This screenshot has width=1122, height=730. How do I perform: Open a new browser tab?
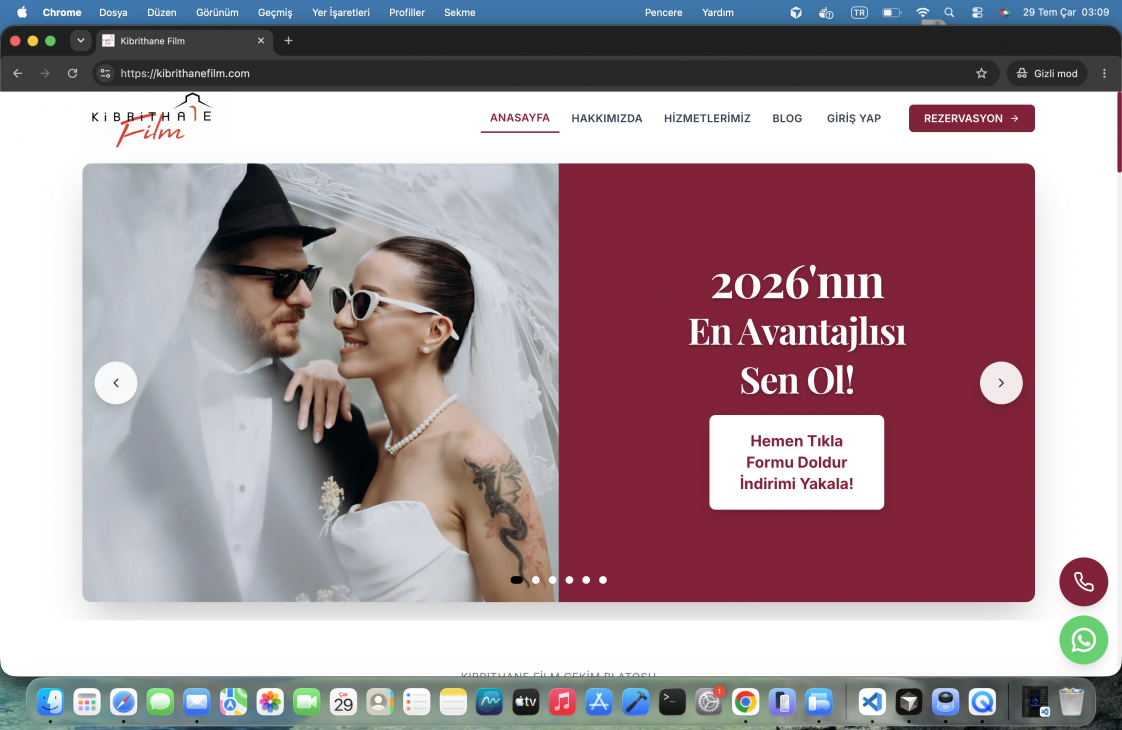[x=288, y=41]
